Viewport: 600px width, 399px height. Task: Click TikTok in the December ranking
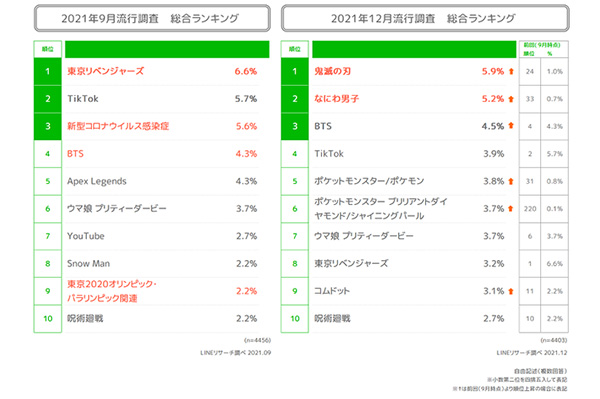click(329, 154)
